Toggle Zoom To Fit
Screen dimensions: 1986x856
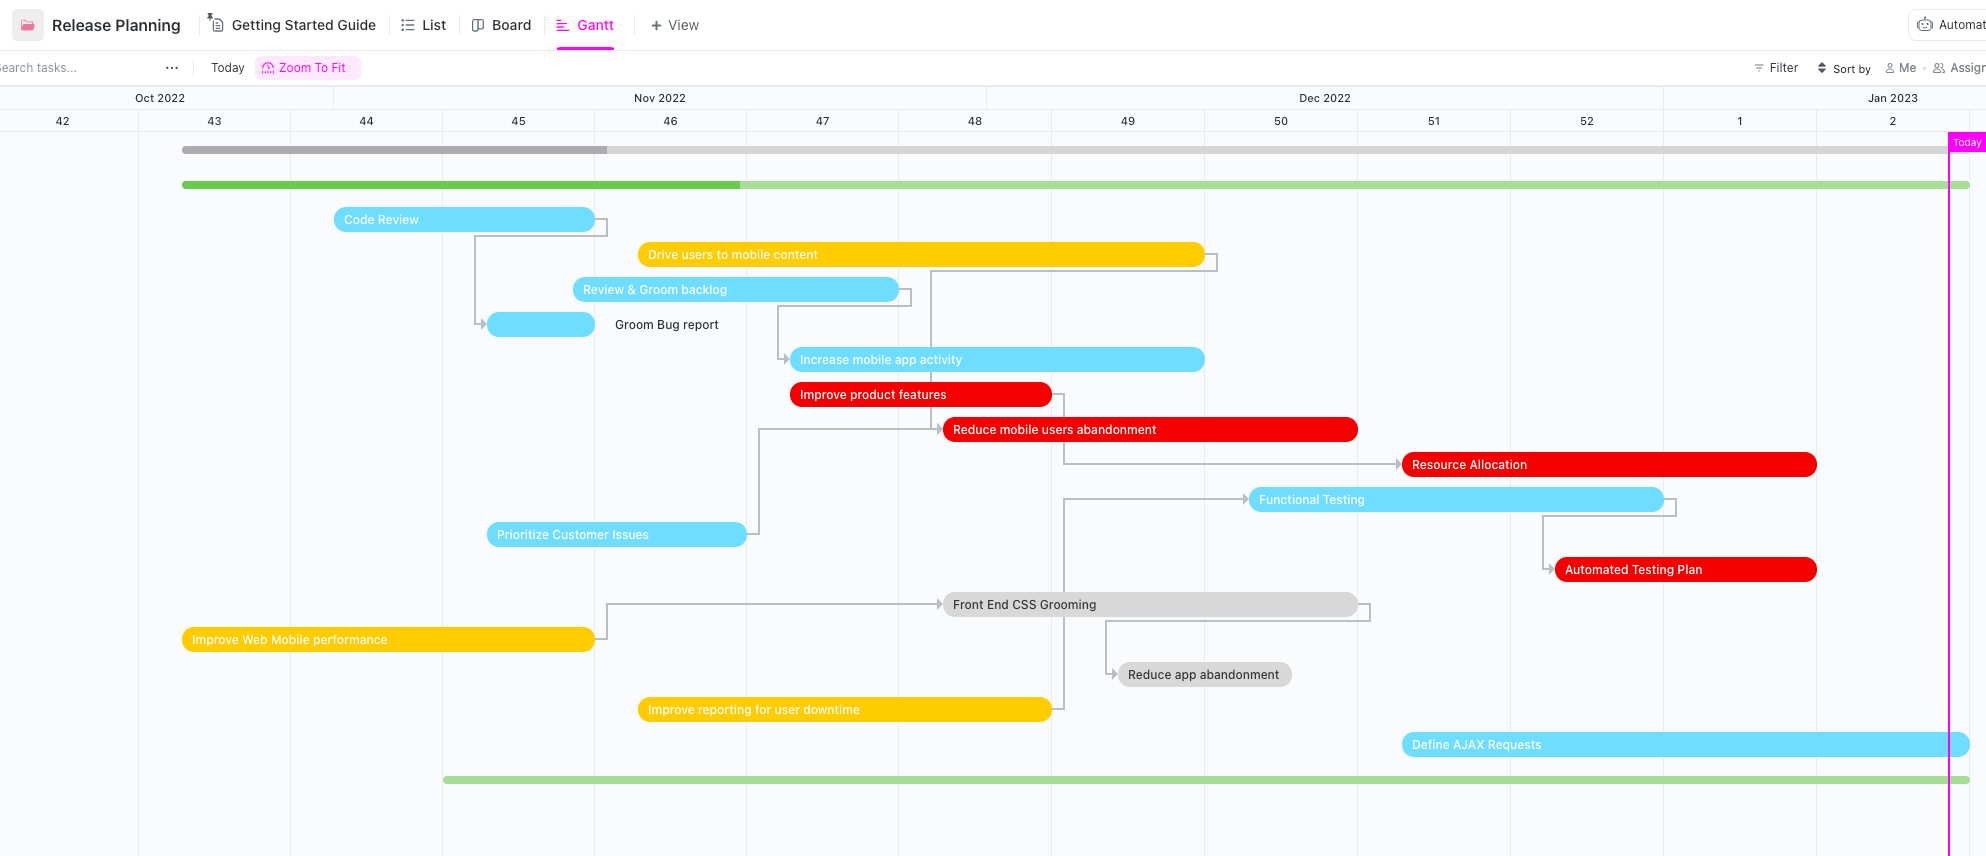(x=306, y=68)
